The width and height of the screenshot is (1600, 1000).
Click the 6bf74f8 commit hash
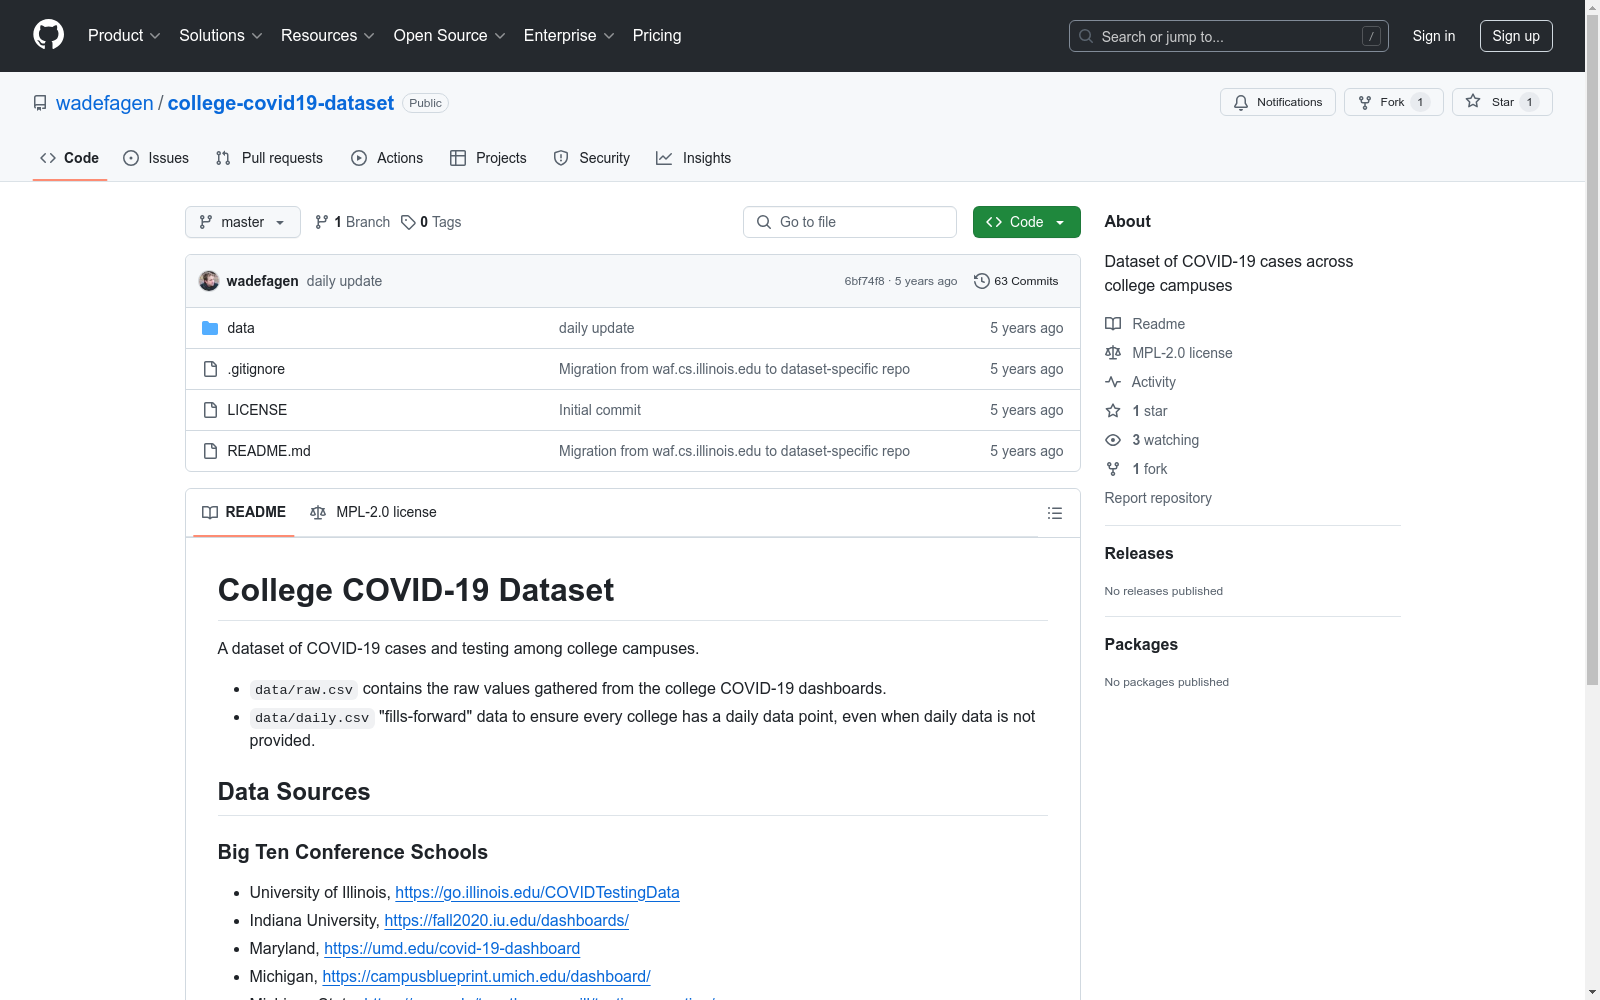[864, 281]
